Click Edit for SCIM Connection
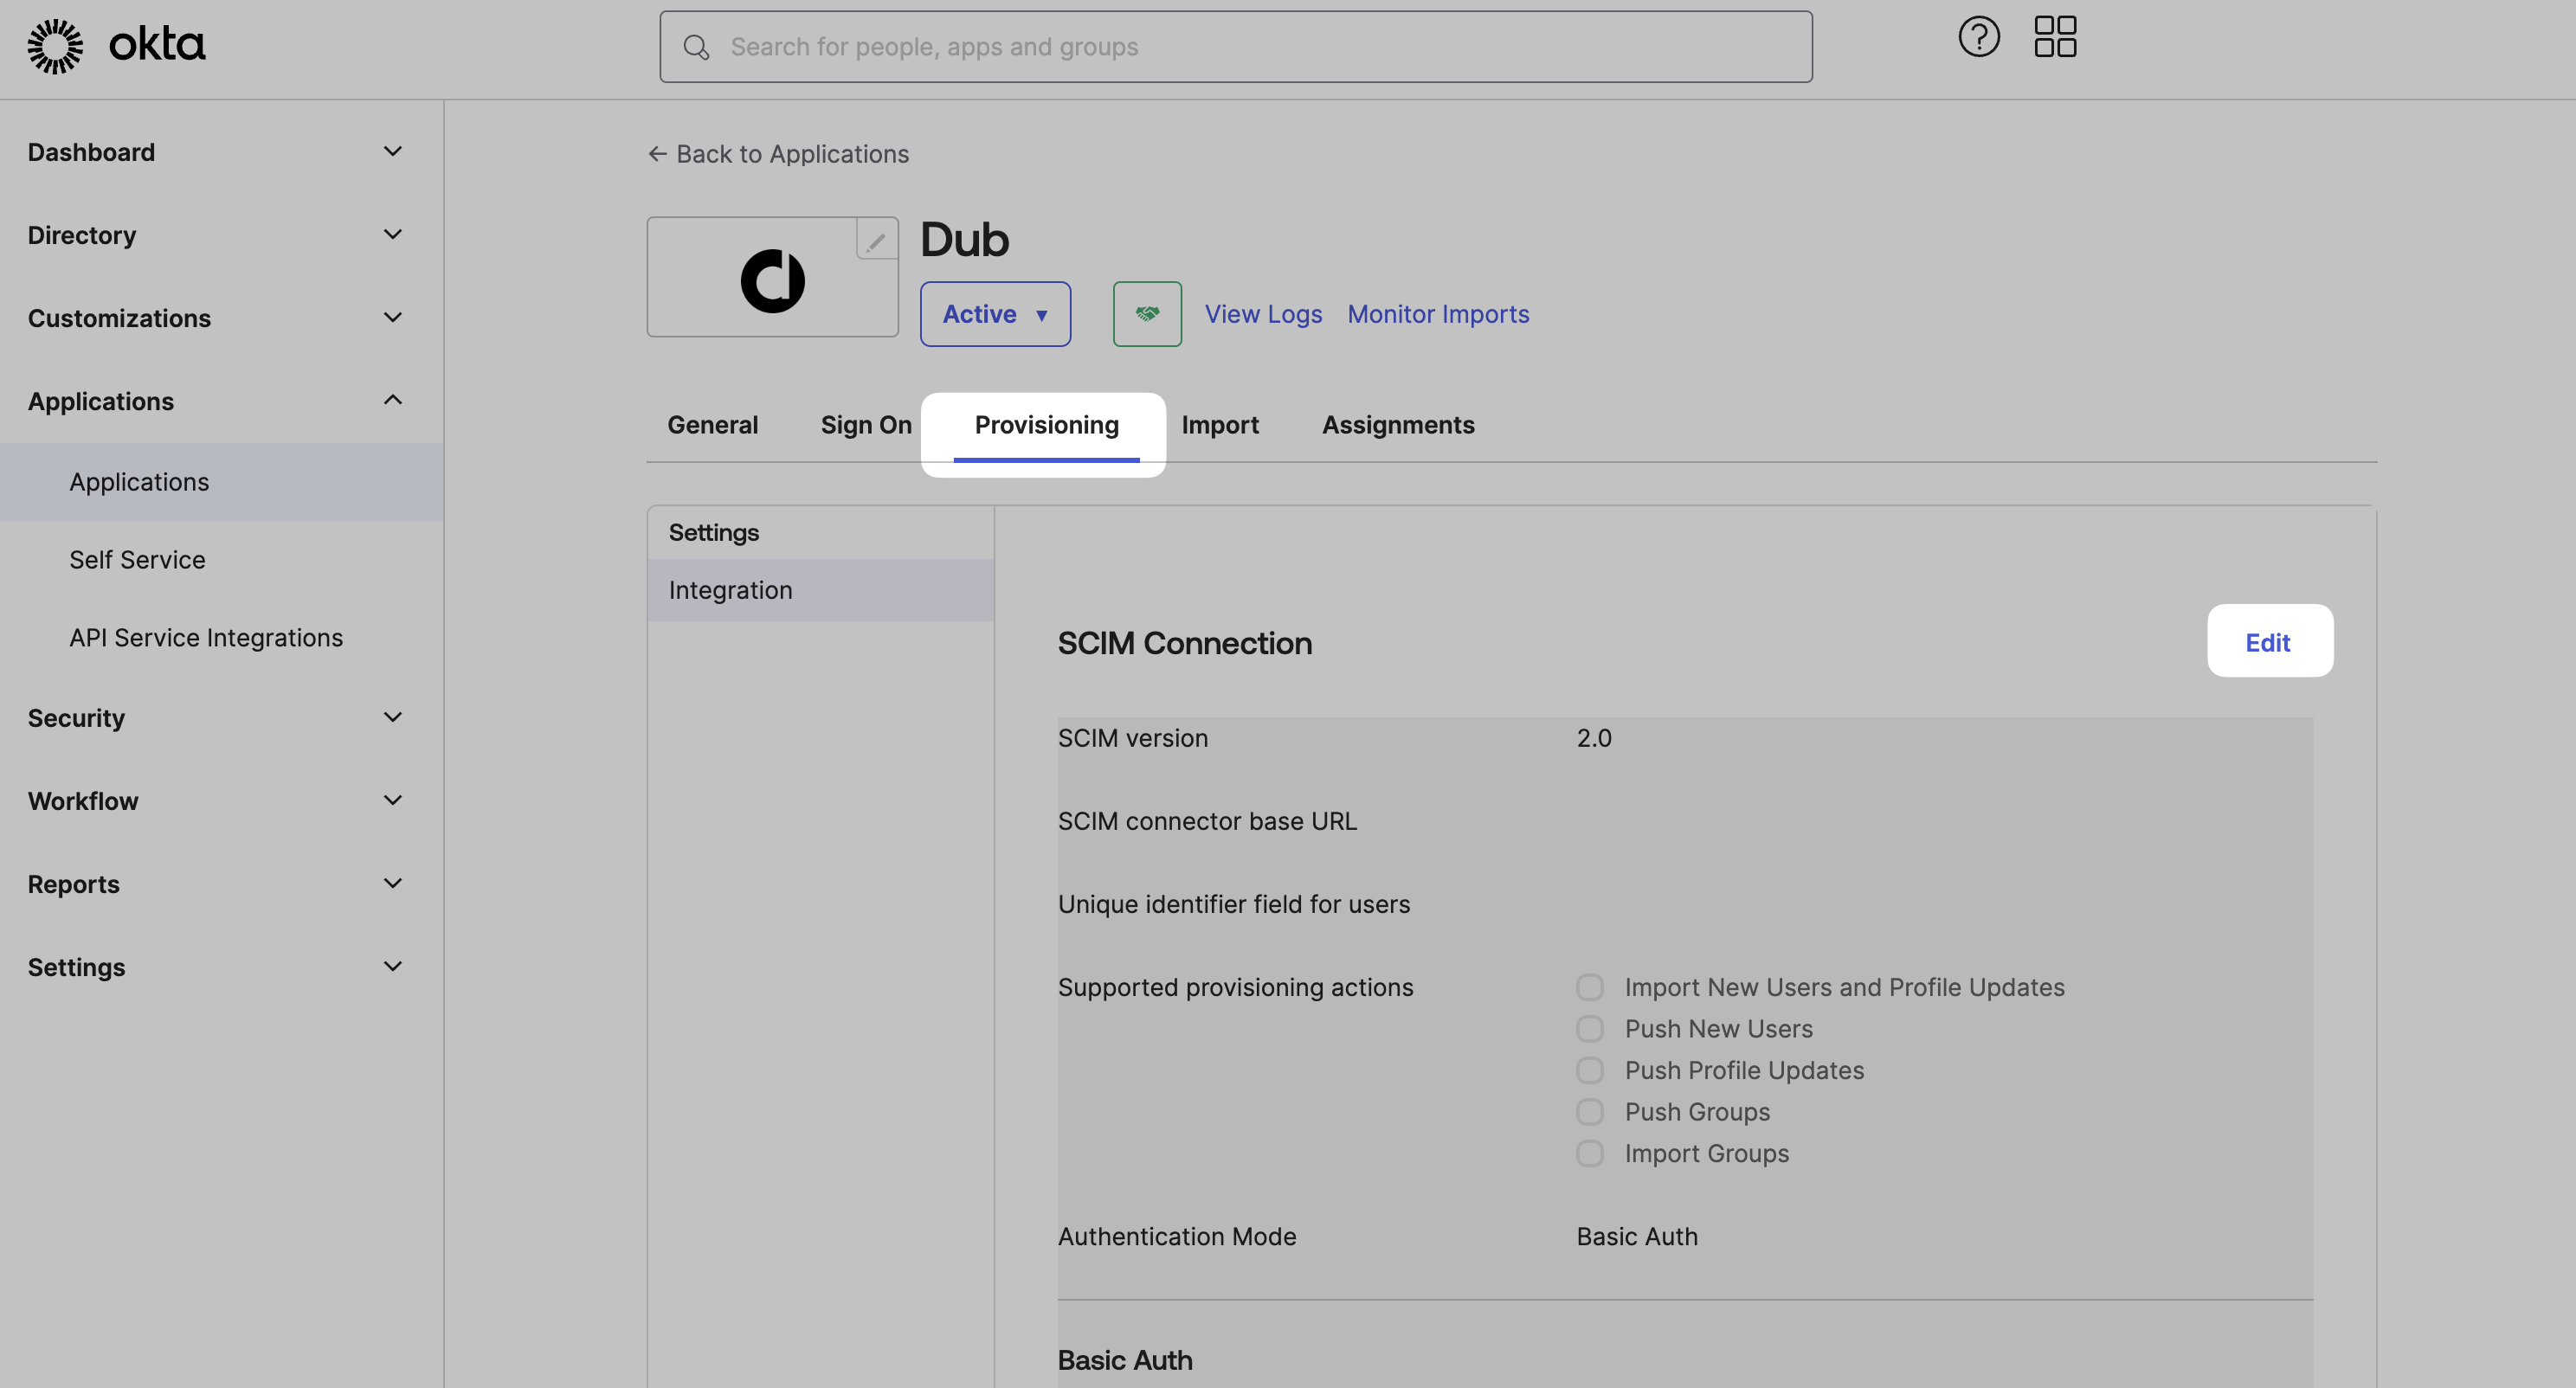Screen dimensions: 2576x1388 point(2268,642)
